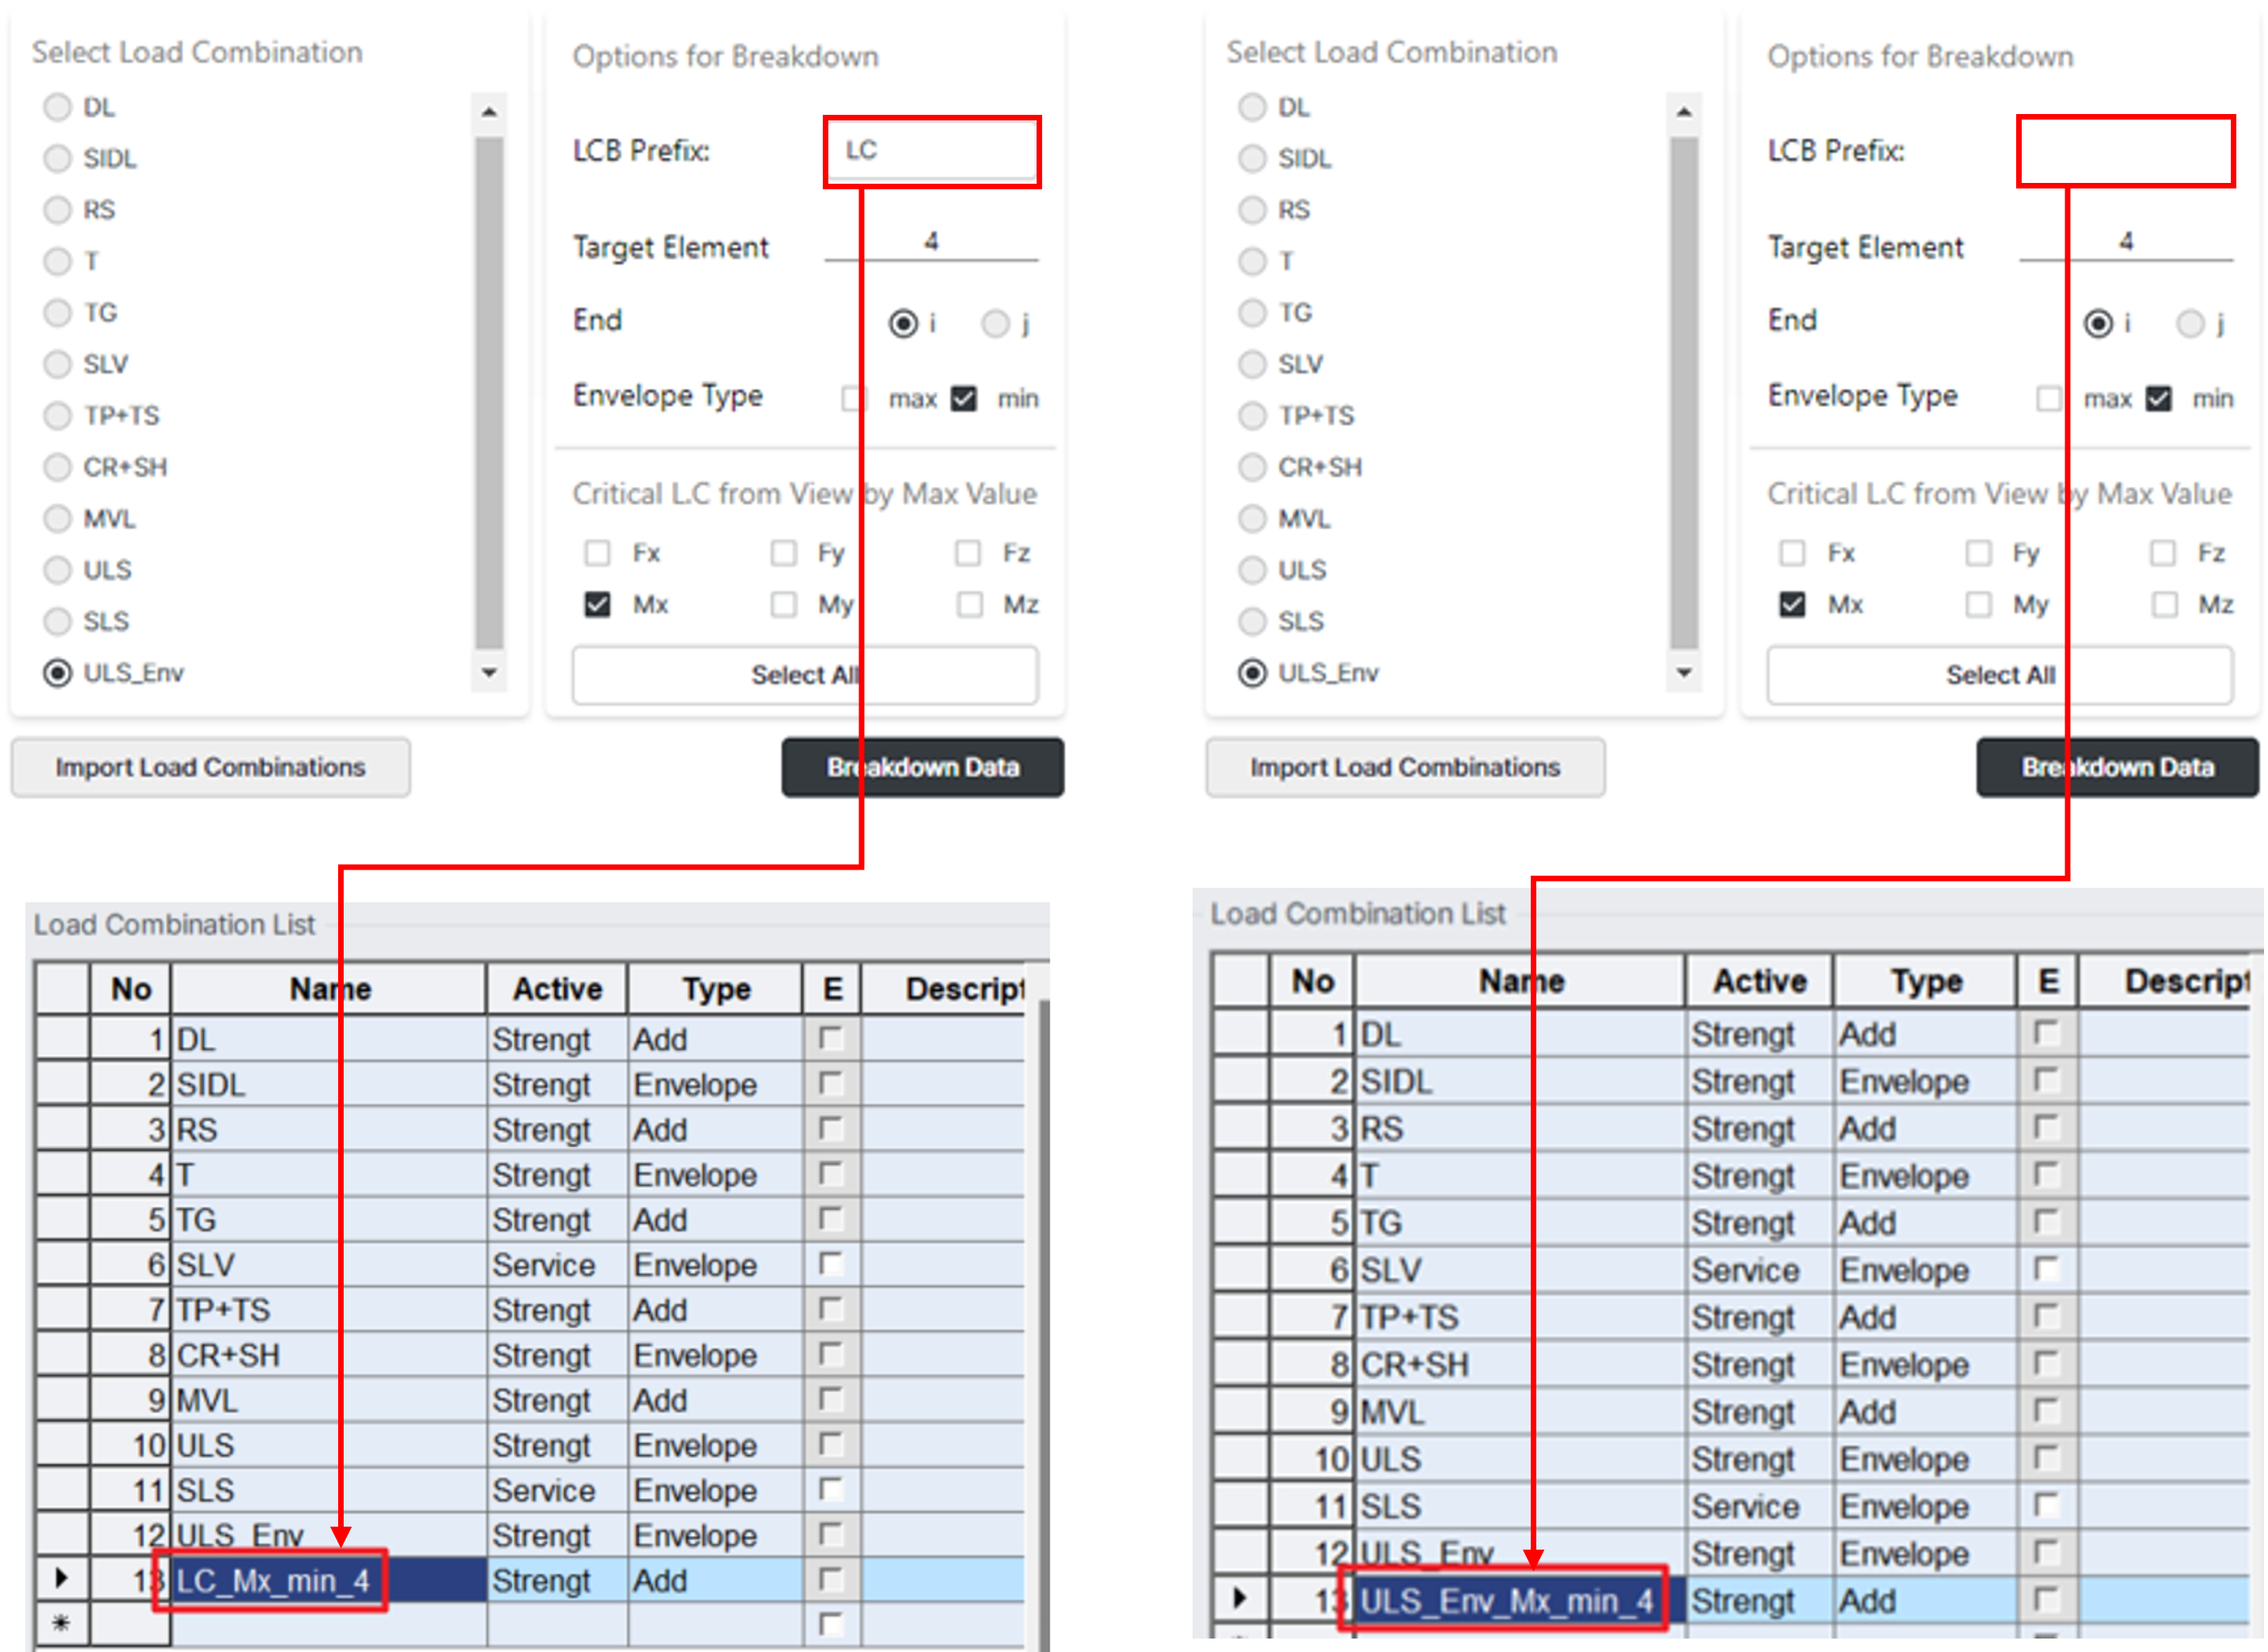Select End i radio in right panel

2098,323
